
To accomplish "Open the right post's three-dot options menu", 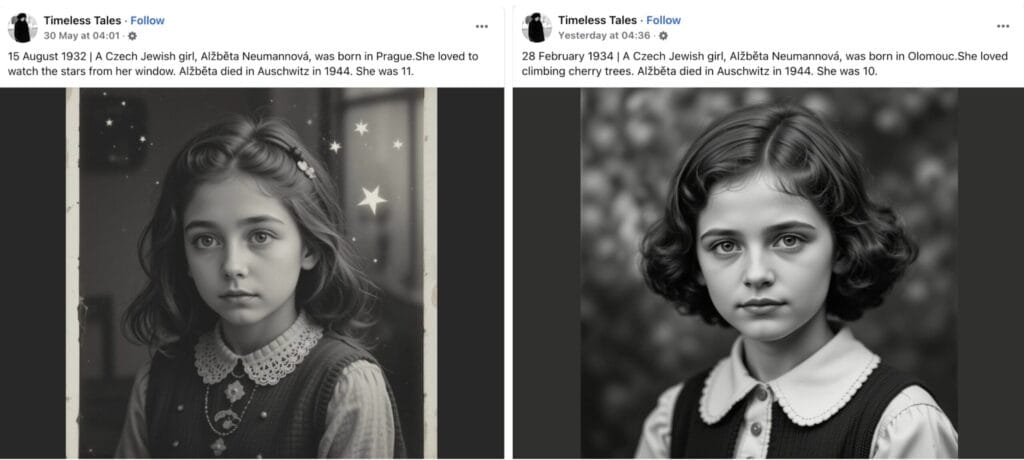I will 1002,26.
